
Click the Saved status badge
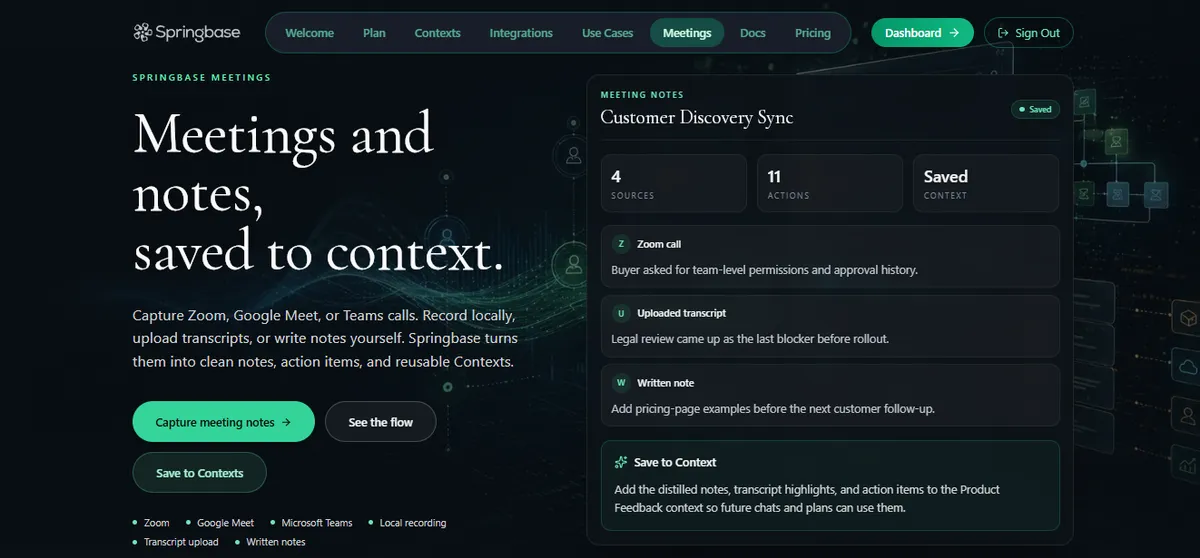[x=1034, y=109]
